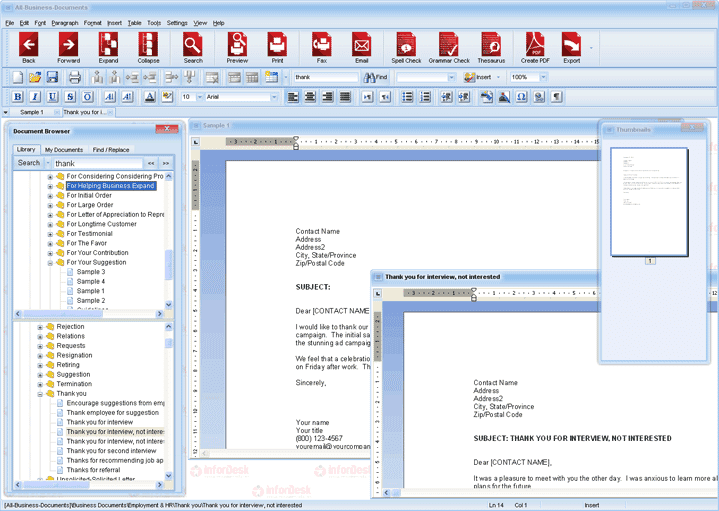Open the Insert dropdown arrow
719x511 pixels.
click(499, 77)
